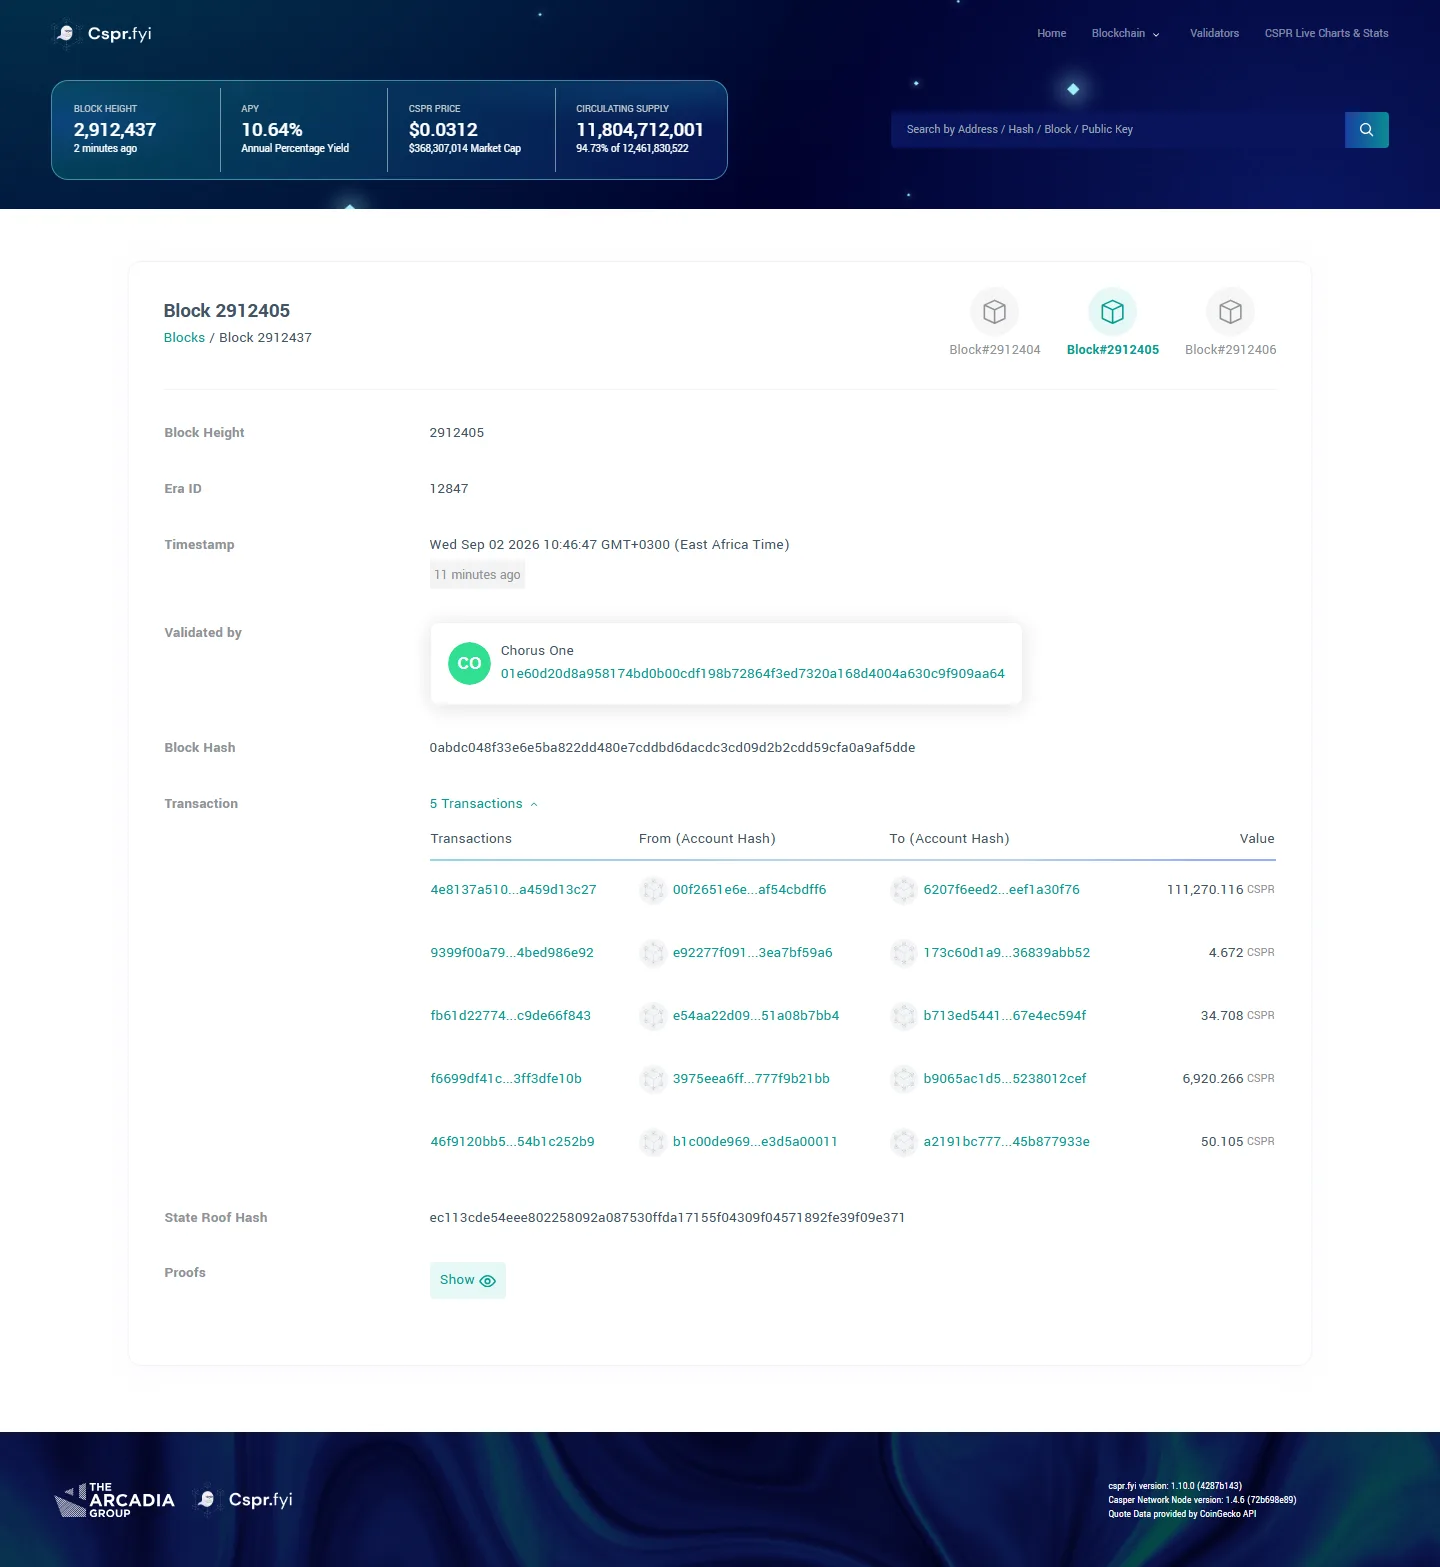The width and height of the screenshot is (1440, 1567).
Task: Open previous block cube icon for Block#2912404
Action: click(x=994, y=312)
